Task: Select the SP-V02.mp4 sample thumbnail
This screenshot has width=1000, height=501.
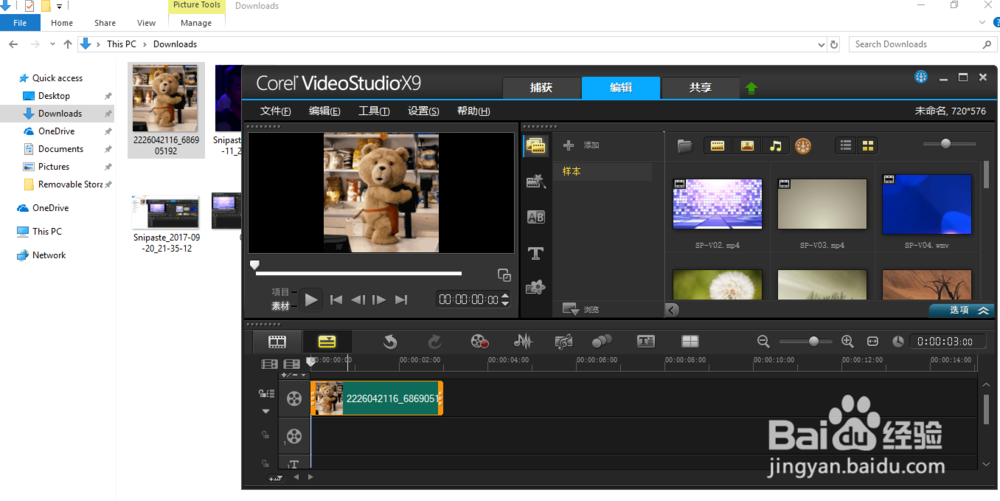Action: pyautogui.click(x=717, y=203)
